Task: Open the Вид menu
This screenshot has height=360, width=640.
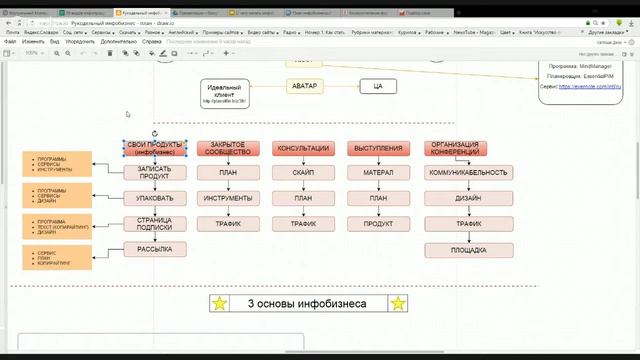Action: [x=55, y=42]
